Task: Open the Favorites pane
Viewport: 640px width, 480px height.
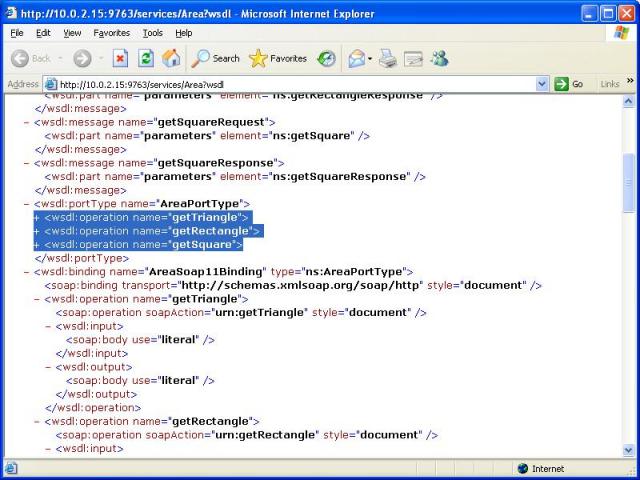Action: pos(278,59)
